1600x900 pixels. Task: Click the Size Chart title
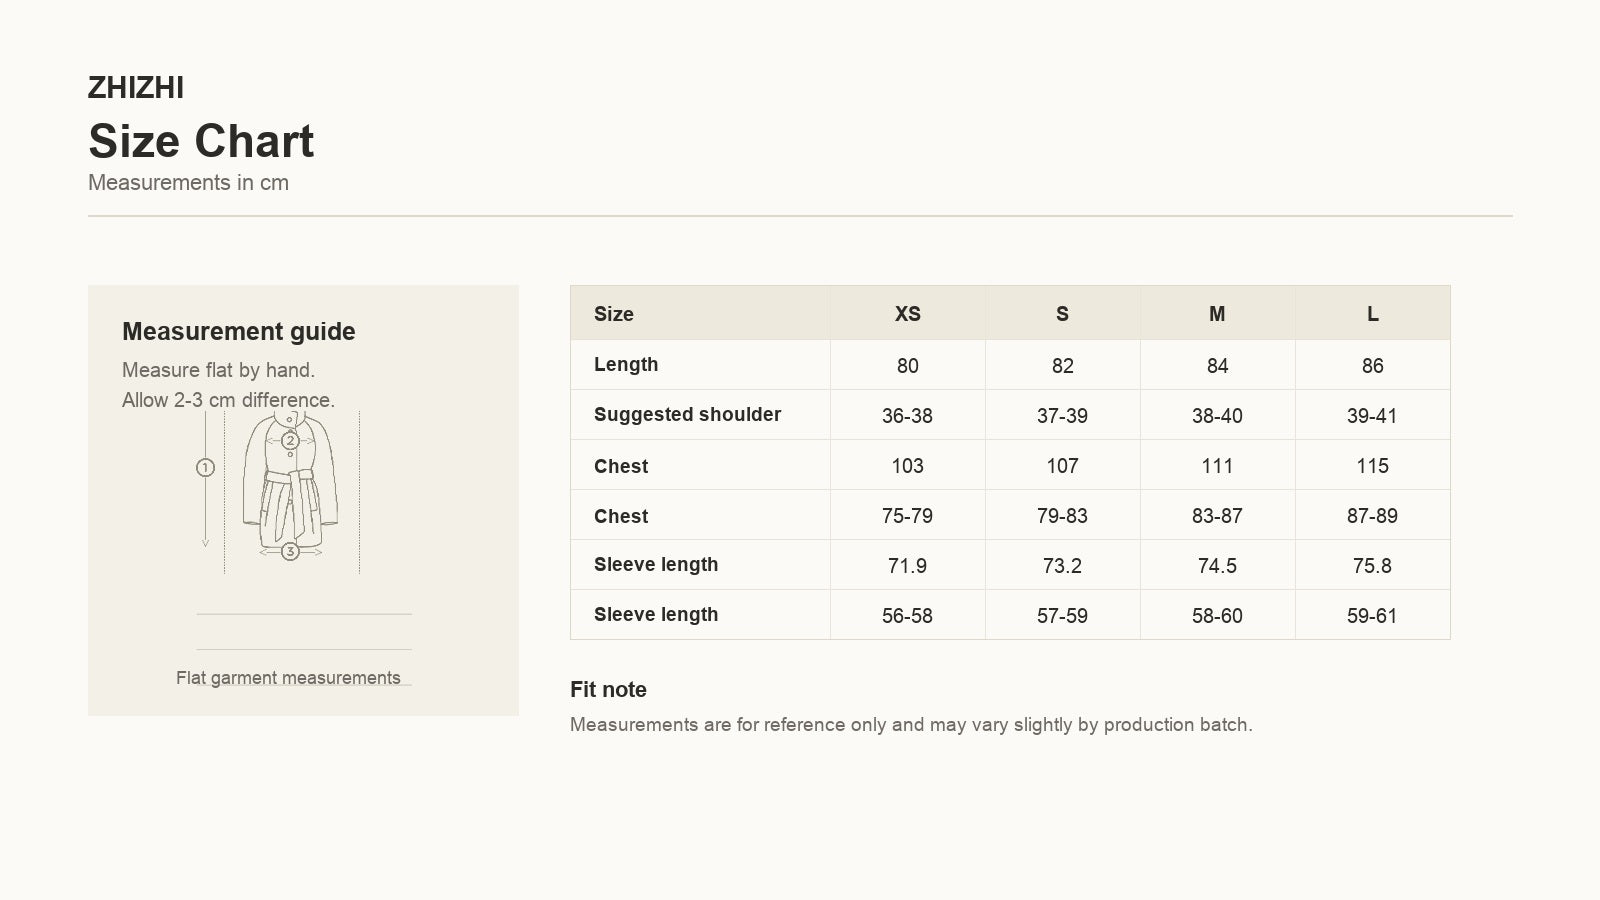pyautogui.click(x=201, y=141)
